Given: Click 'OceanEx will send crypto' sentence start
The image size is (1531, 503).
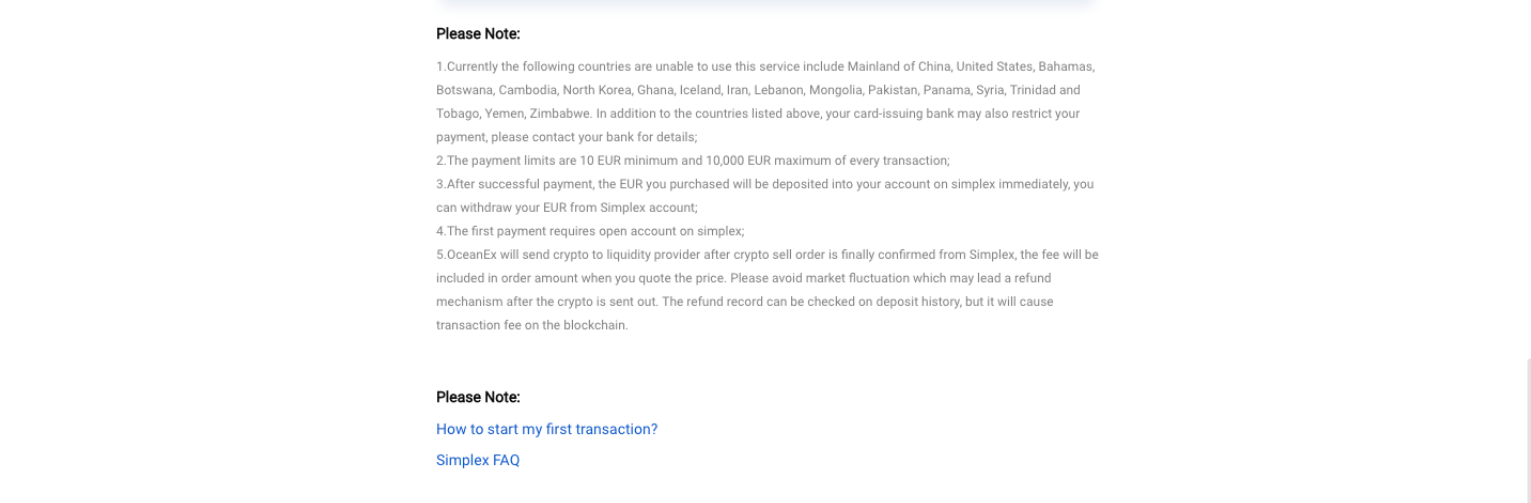Looking at the screenshot, I should click(x=517, y=255).
